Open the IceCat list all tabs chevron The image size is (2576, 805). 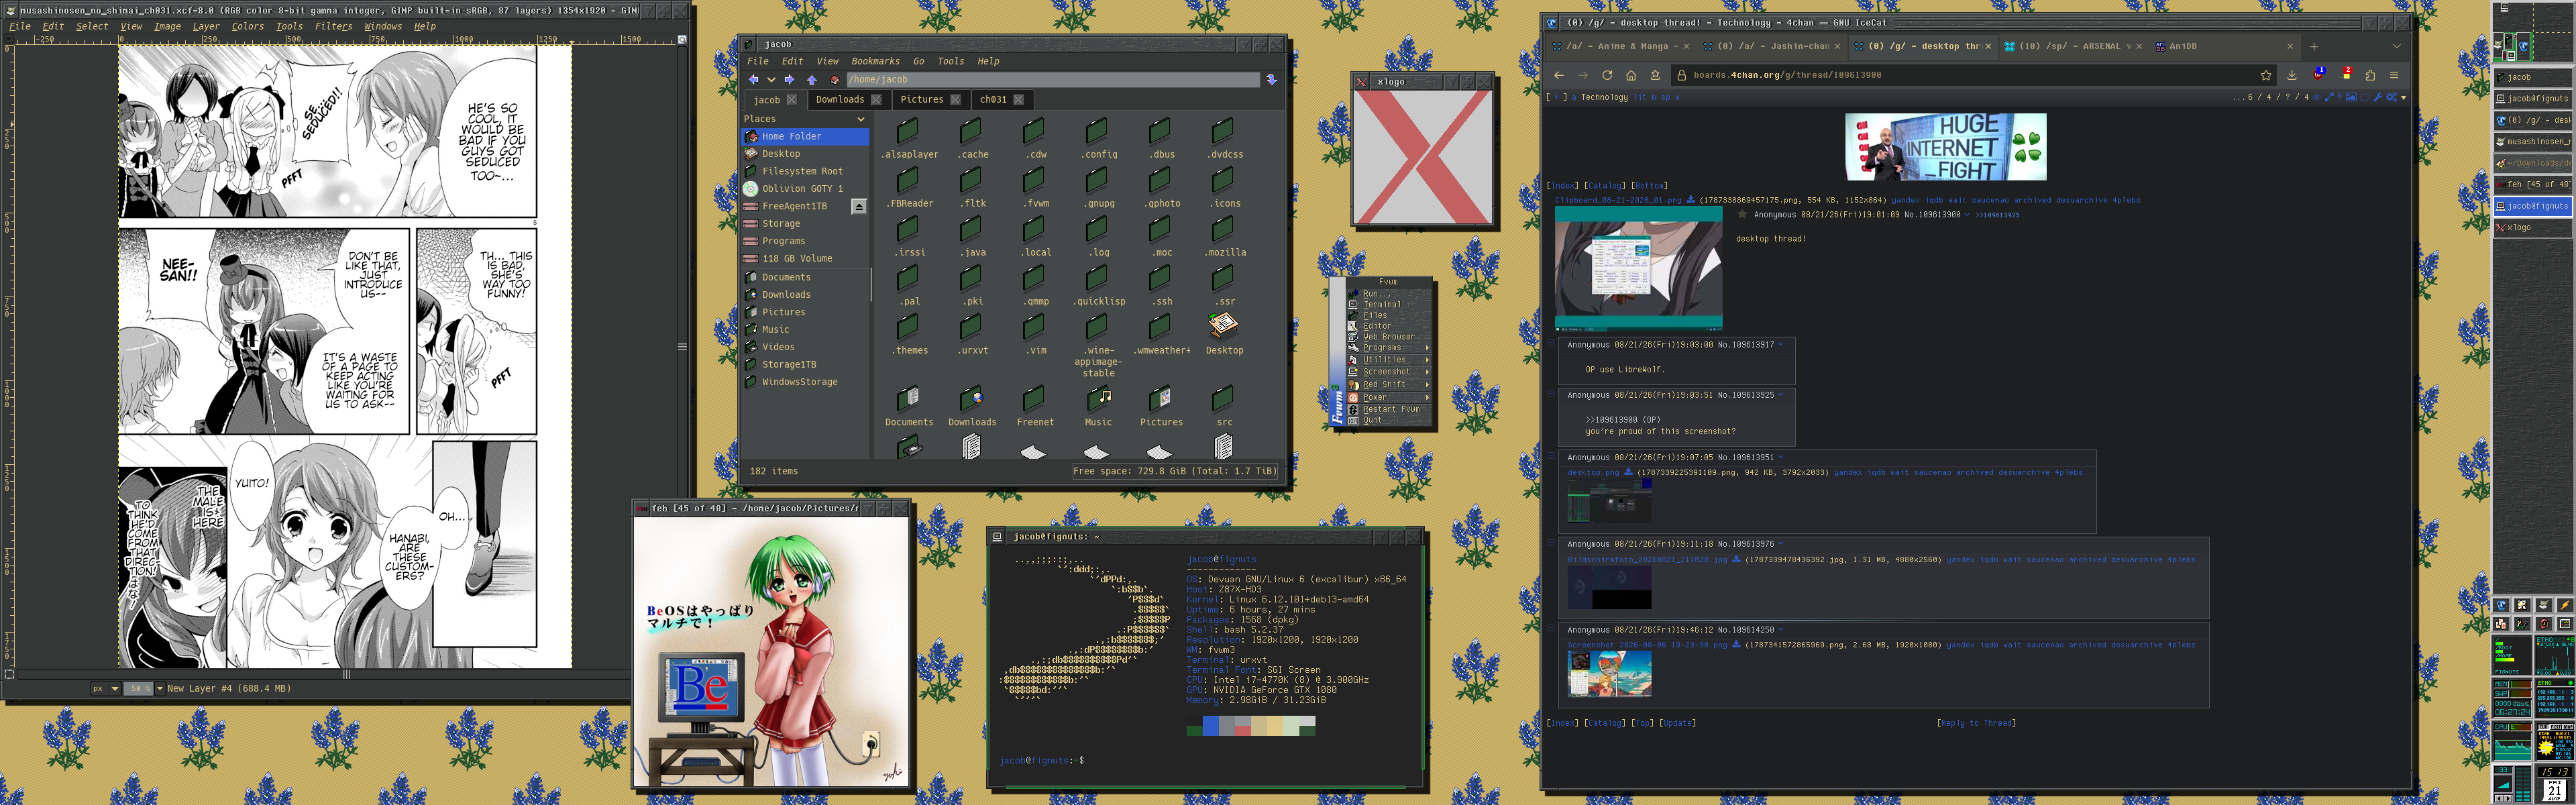2397,47
